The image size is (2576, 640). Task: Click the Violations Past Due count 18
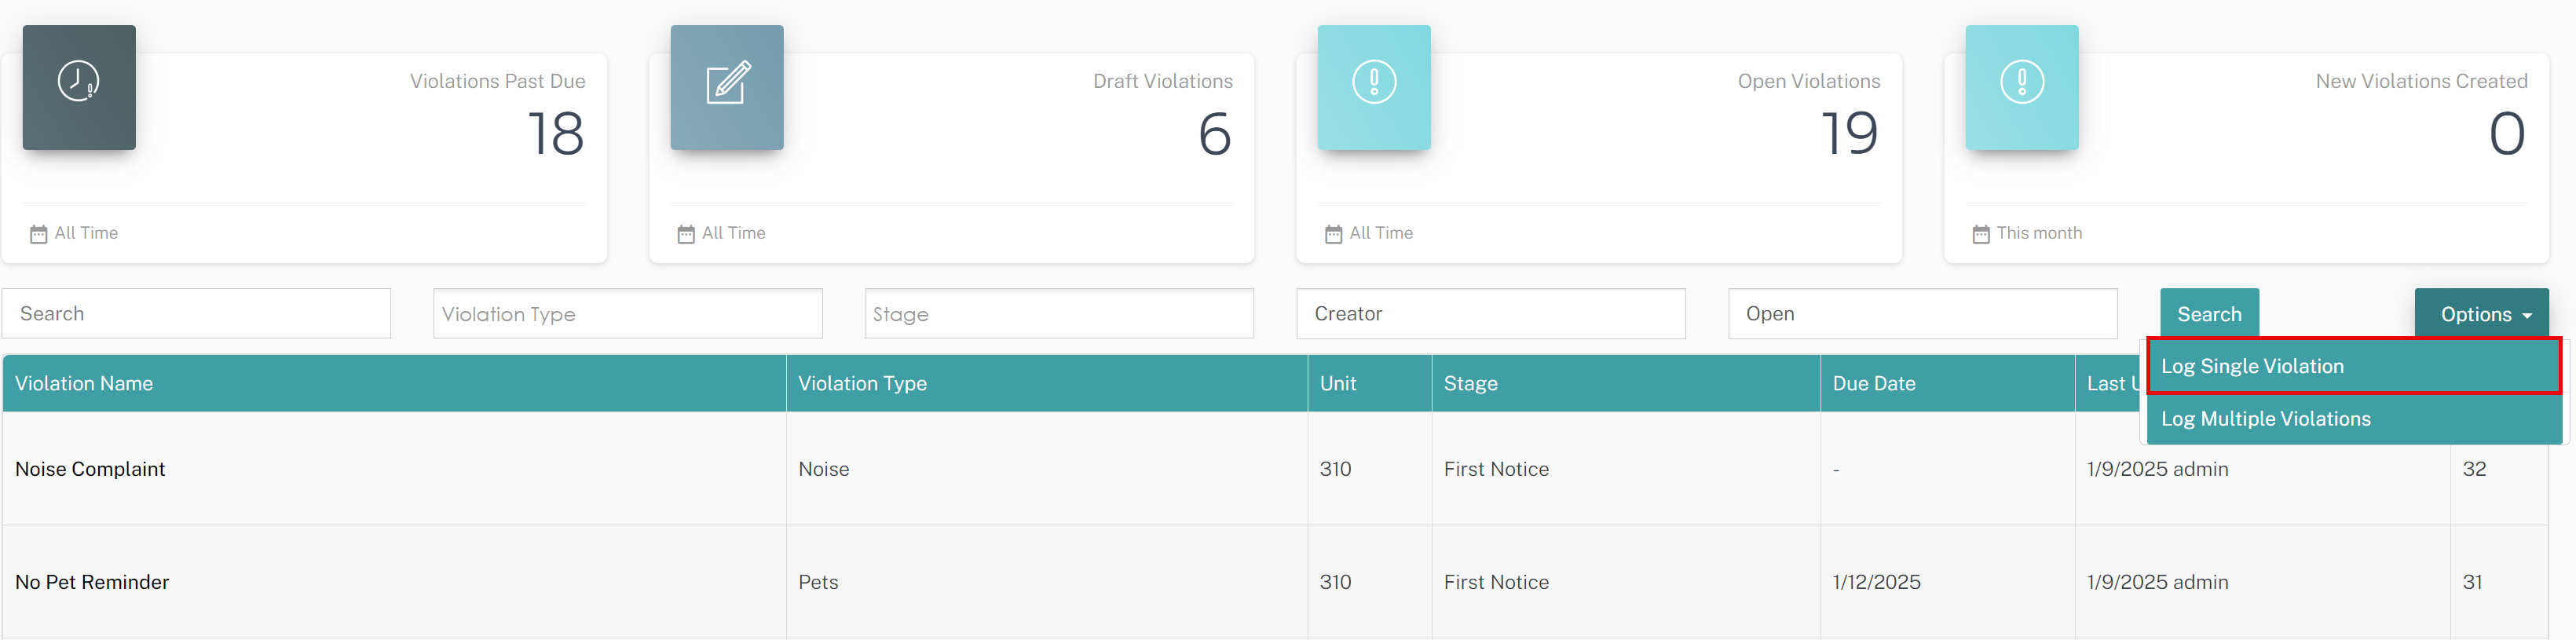click(x=555, y=134)
